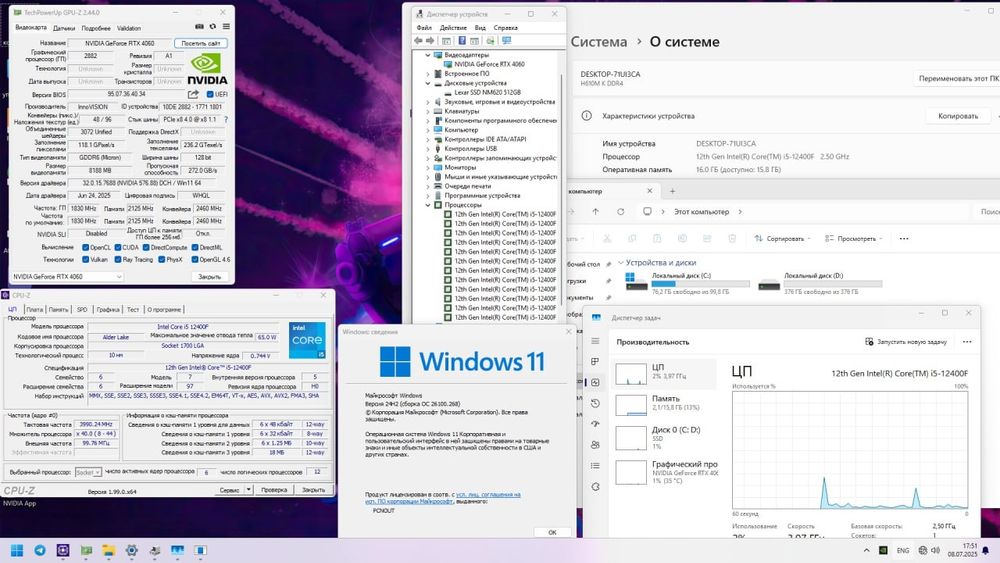
Task: Click the NVIDIA tray icon in taskbar
Action: point(883,550)
